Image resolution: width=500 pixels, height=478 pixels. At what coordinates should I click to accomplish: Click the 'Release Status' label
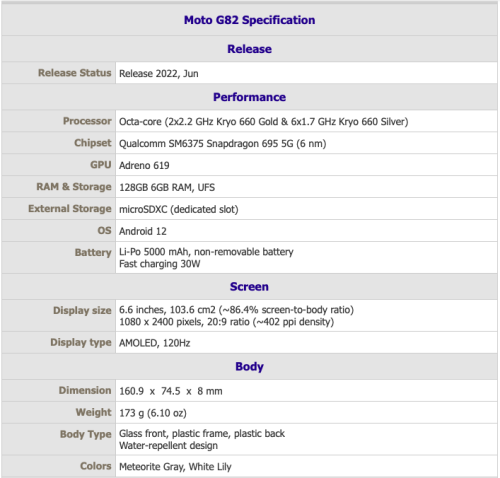tap(75, 73)
